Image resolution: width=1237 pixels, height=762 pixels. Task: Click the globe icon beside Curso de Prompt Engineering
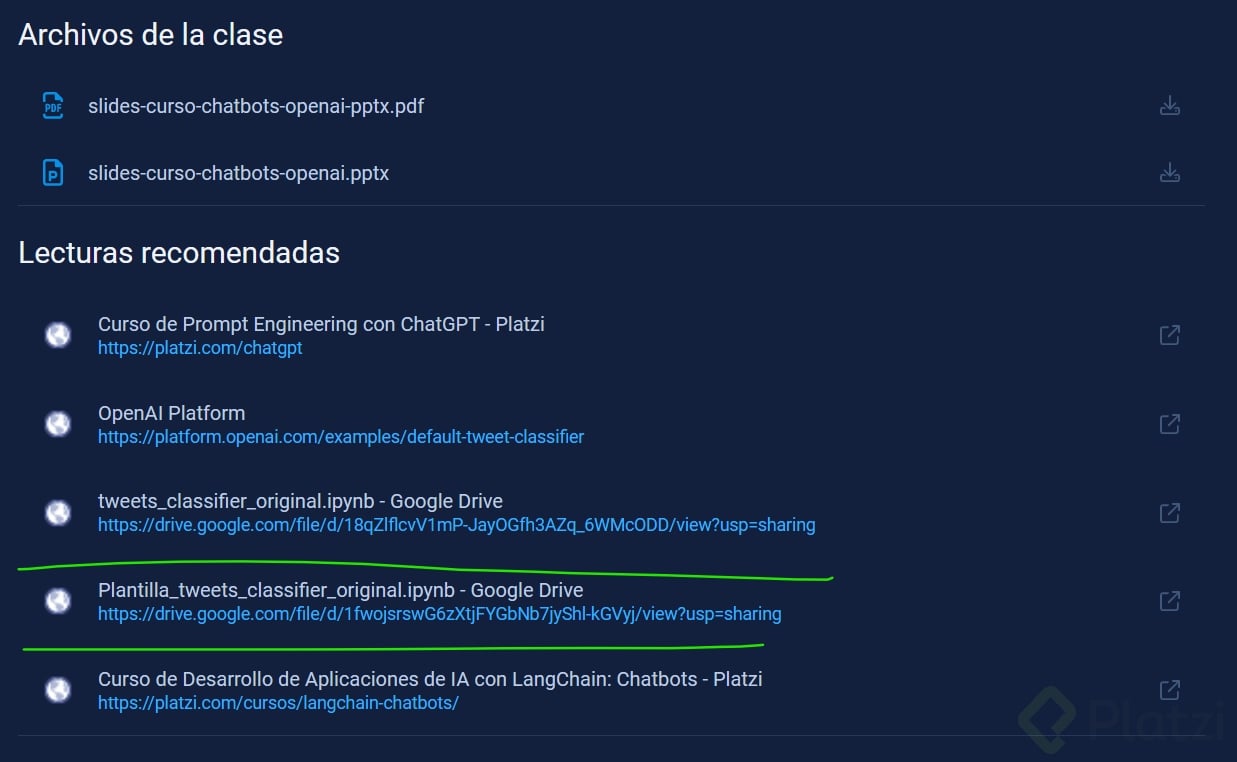click(x=57, y=334)
